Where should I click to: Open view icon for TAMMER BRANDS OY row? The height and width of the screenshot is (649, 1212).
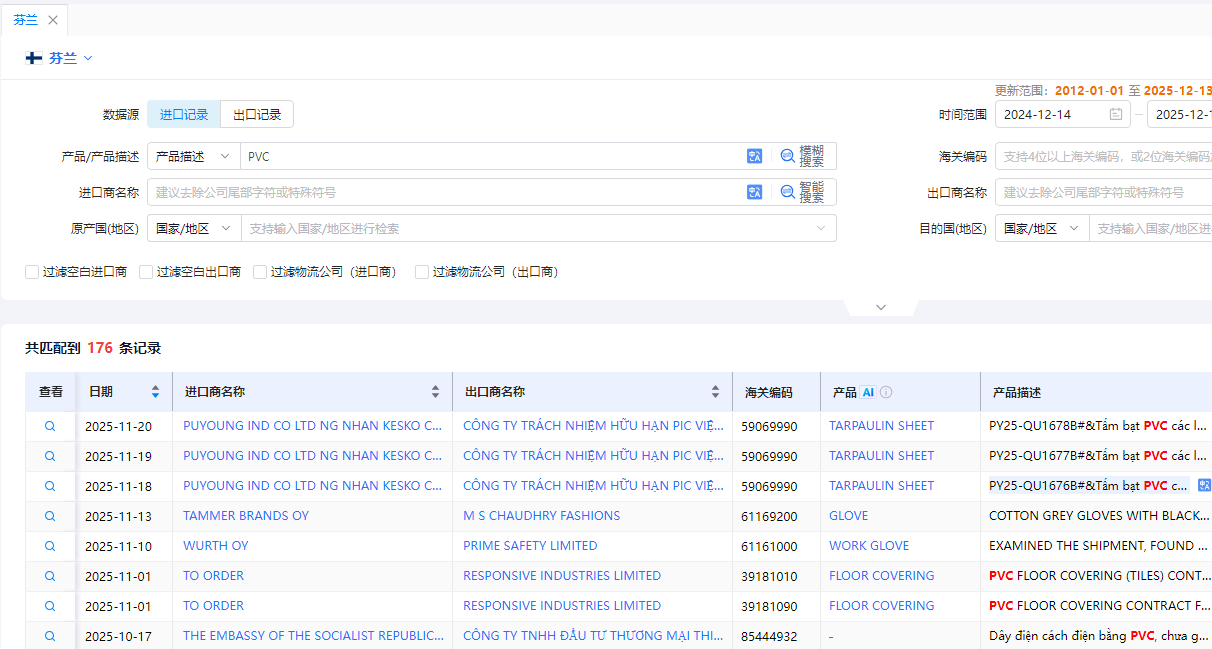[x=50, y=516]
